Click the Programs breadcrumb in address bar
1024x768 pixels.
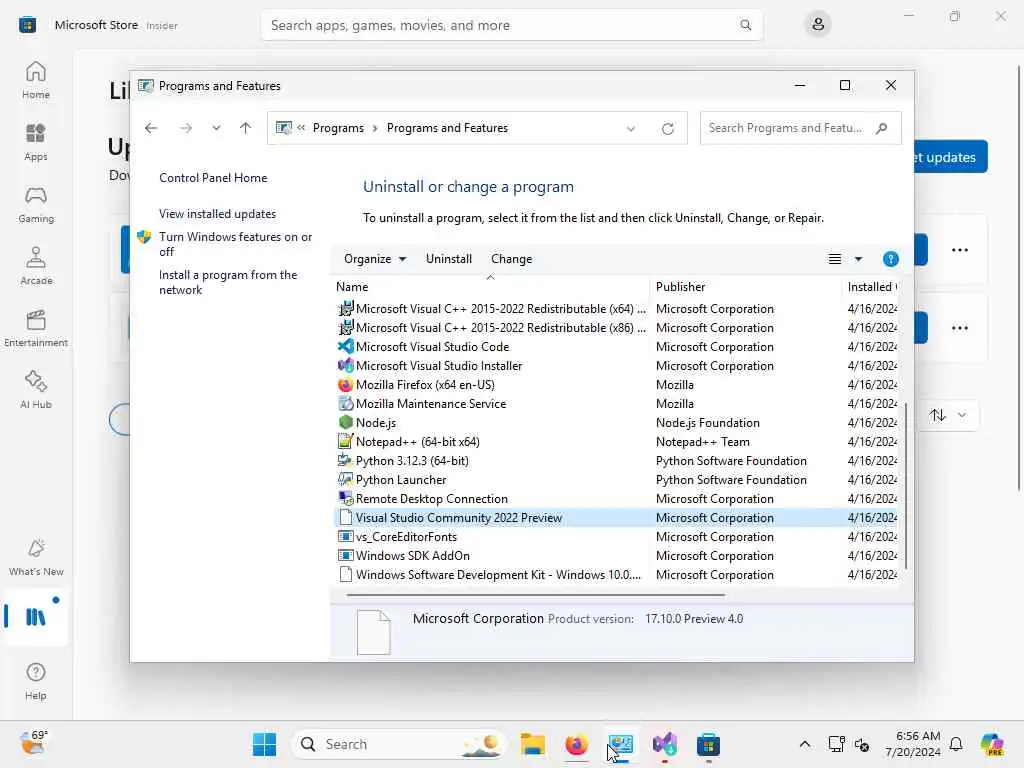click(x=338, y=128)
